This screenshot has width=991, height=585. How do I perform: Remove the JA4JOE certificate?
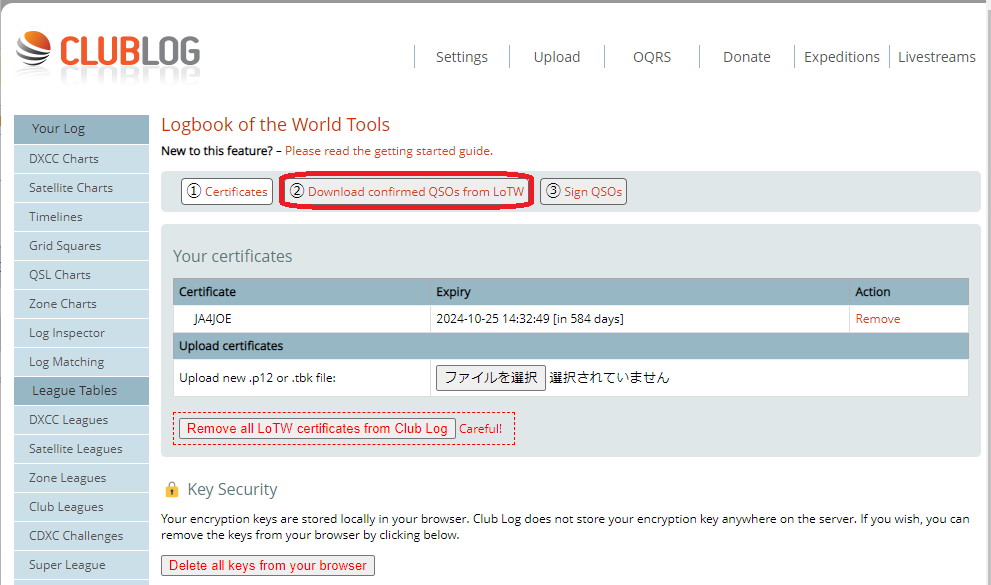[x=877, y=319]
